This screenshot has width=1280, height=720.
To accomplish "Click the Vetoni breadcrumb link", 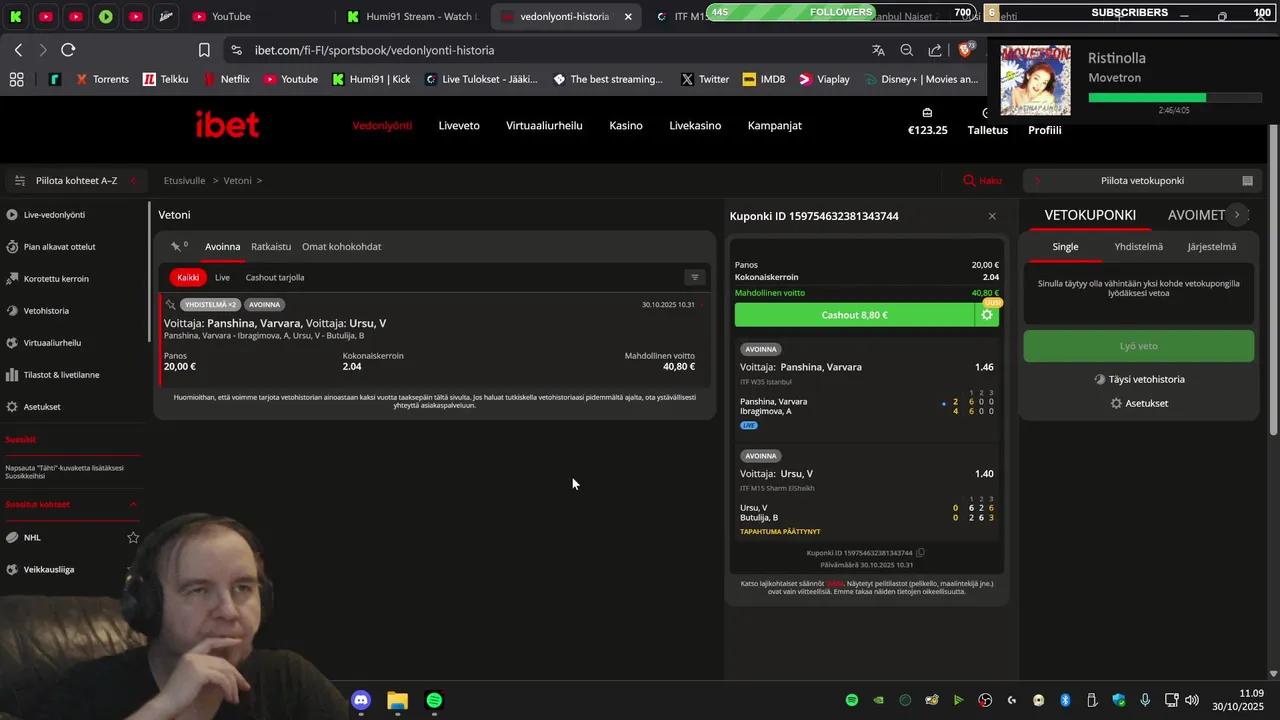I will pyautogui.click(x=238, y=181).
